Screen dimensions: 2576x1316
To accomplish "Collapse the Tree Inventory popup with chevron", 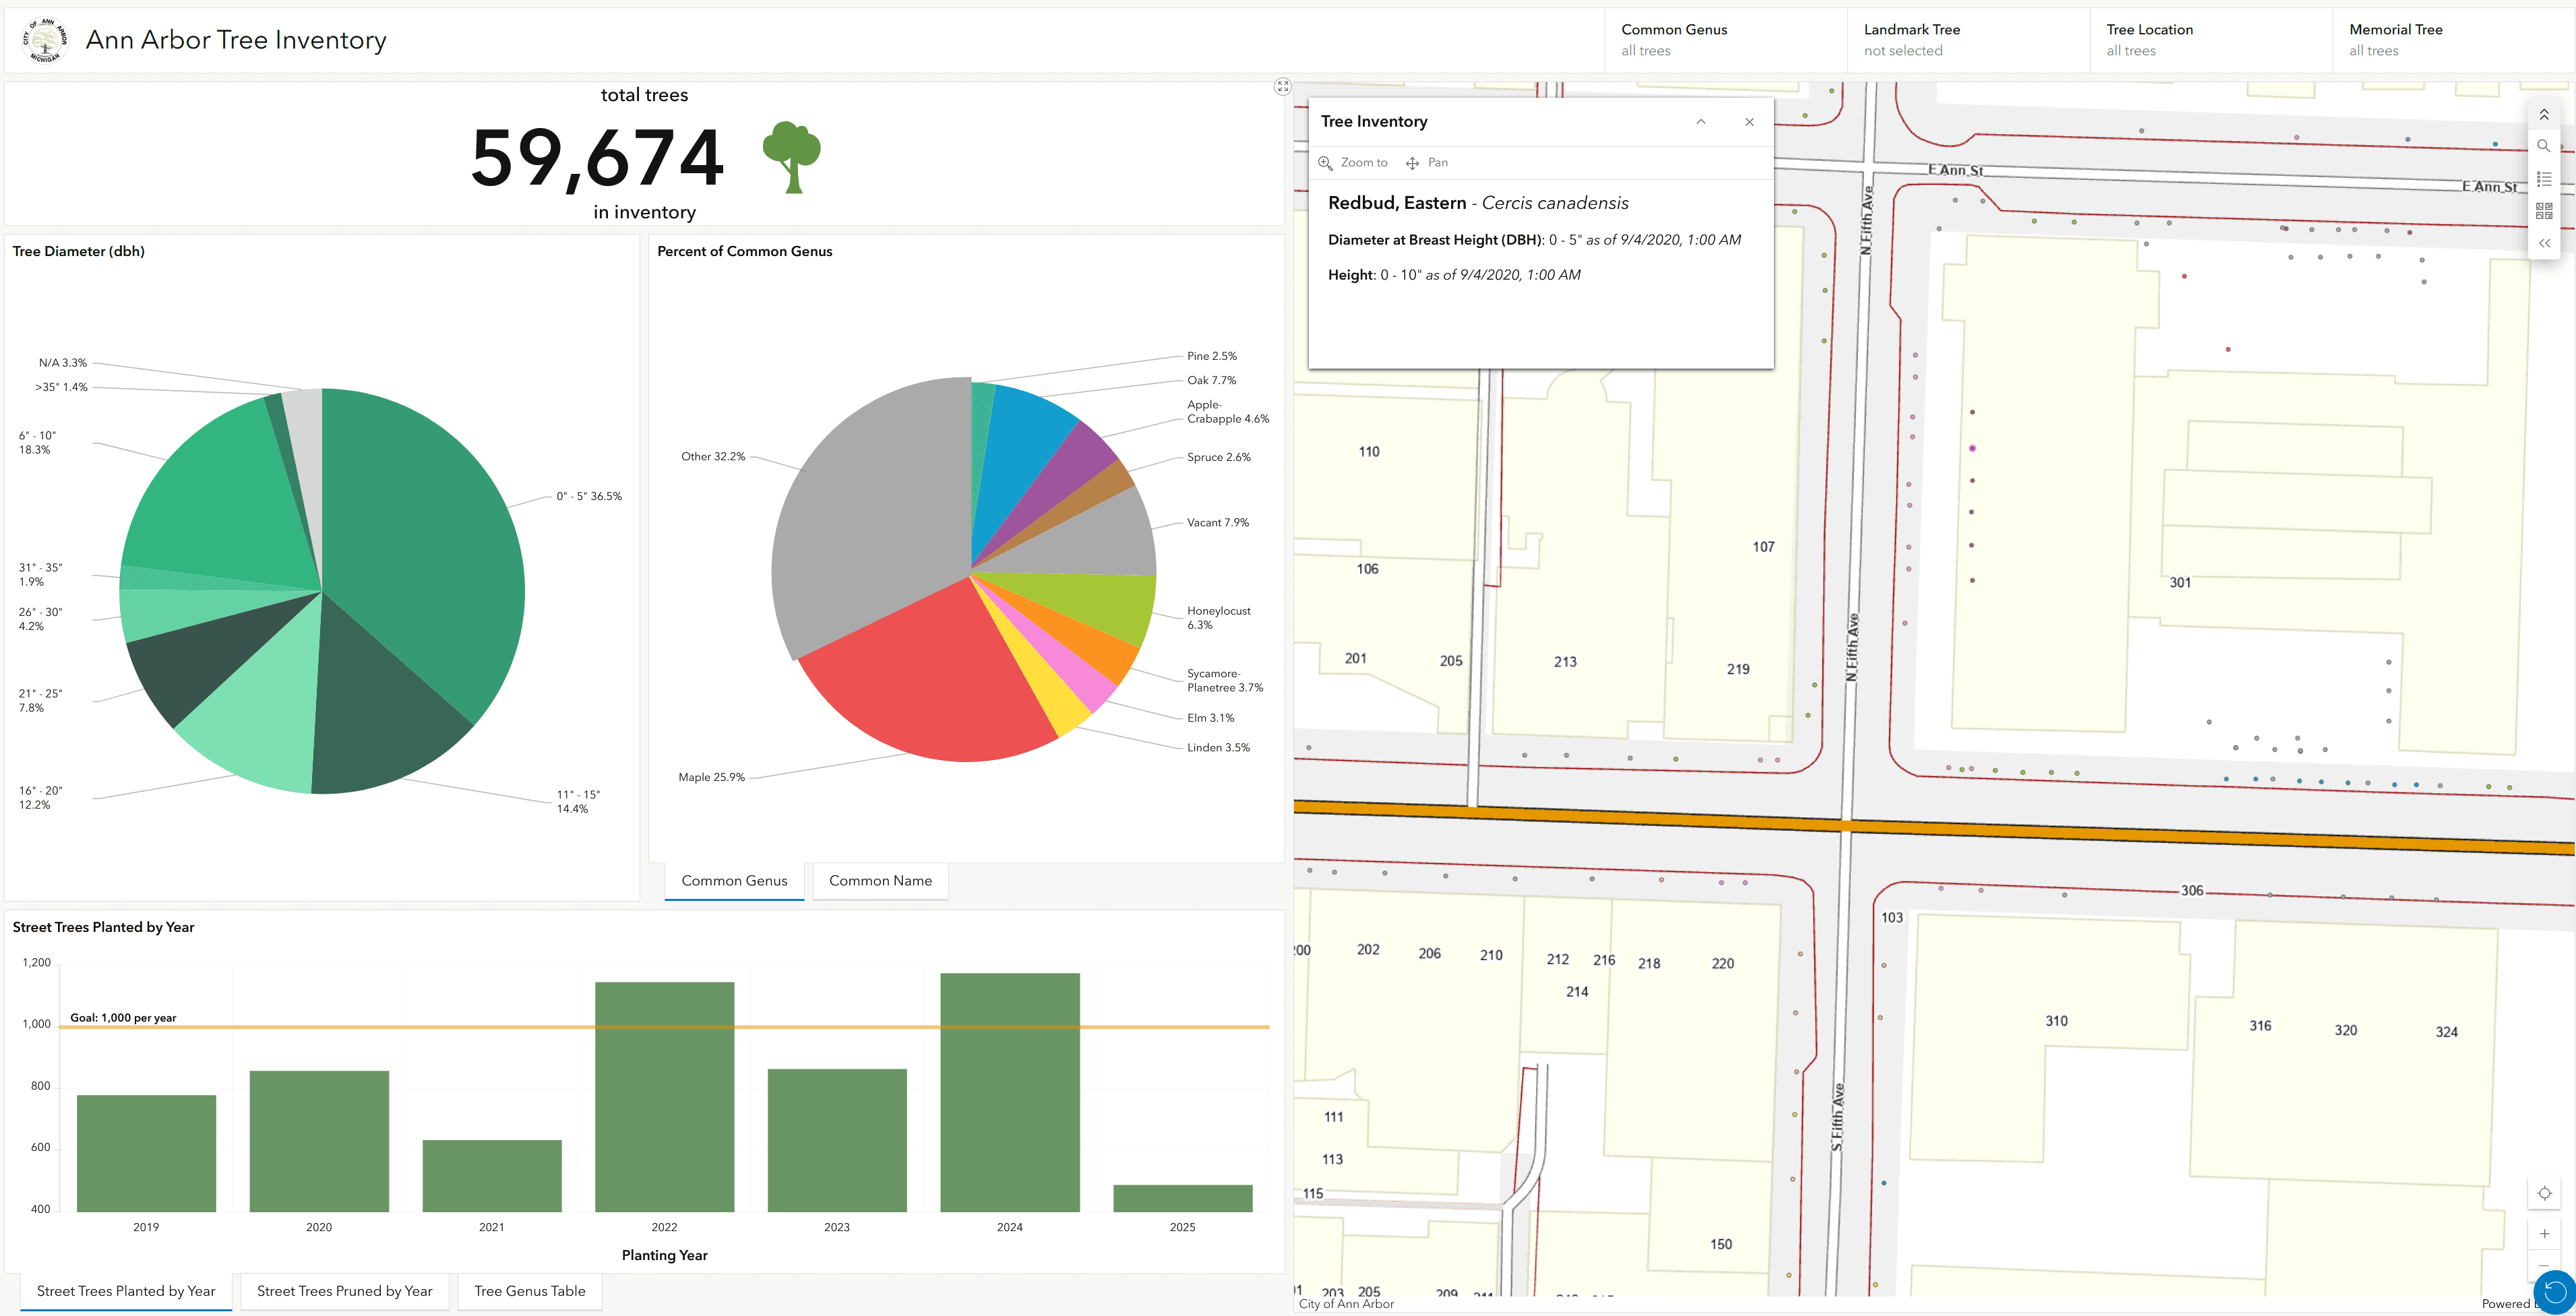I will pyautogui.click(x=1701, y=121).
